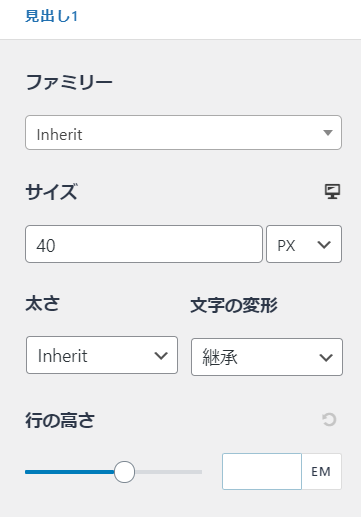Click the chevron beside the PX unit

pyautogui.click(x=324, y=245)
